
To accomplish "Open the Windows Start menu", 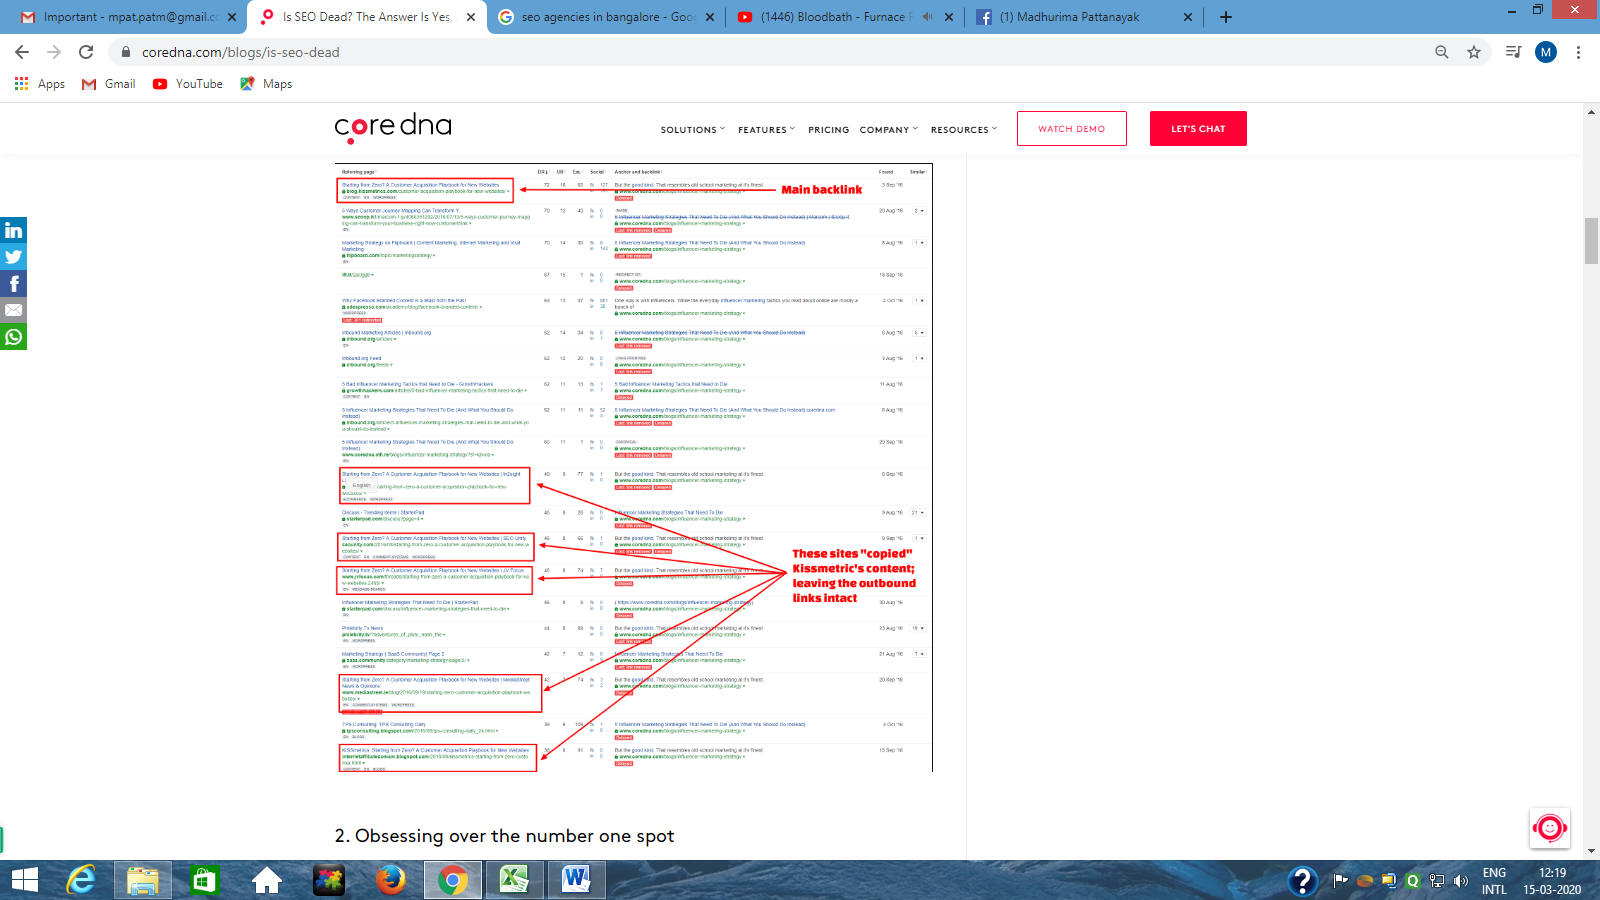I will pos(25,880).
